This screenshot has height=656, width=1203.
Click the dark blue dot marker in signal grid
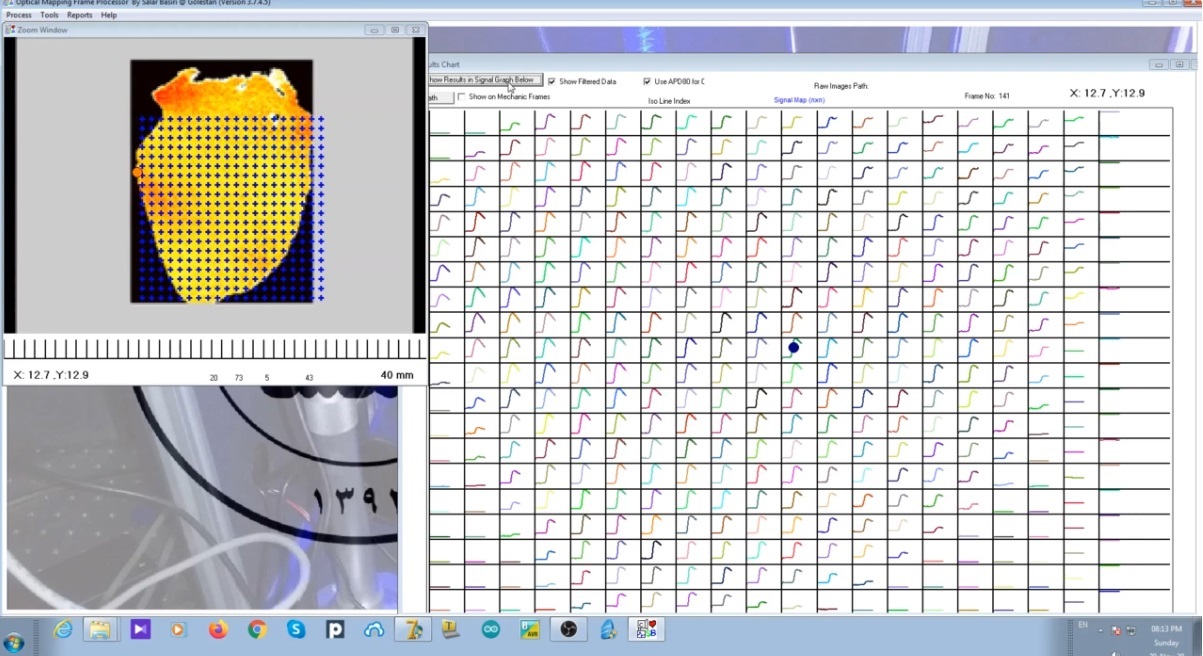click(x=794, y=347)
